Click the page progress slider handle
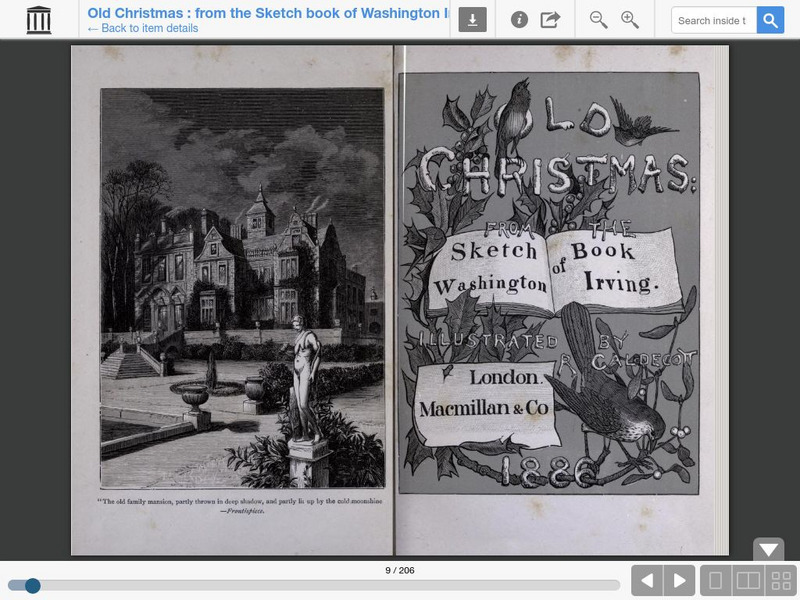Screen dimensions: 800x600 (x=32, y=584)
